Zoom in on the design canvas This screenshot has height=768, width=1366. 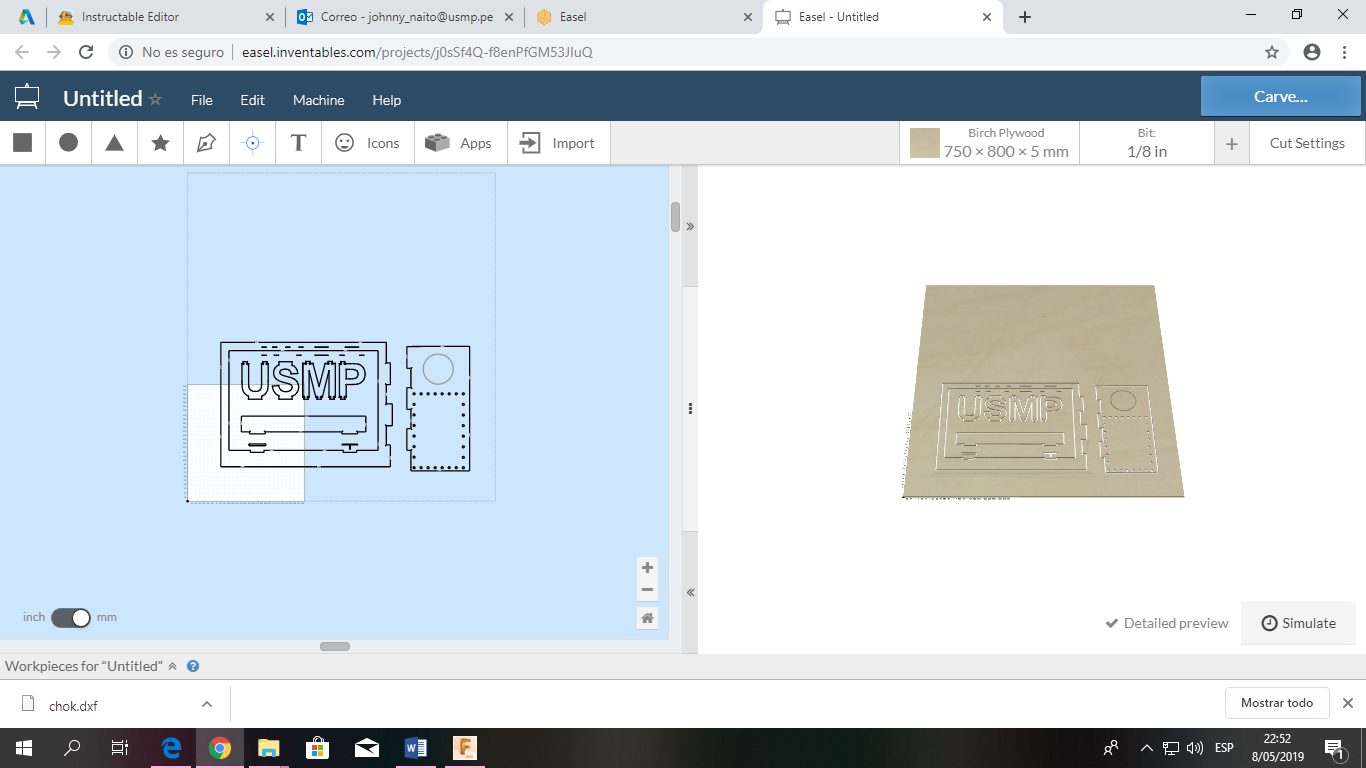pyautogui.click(x=648, y=567)
